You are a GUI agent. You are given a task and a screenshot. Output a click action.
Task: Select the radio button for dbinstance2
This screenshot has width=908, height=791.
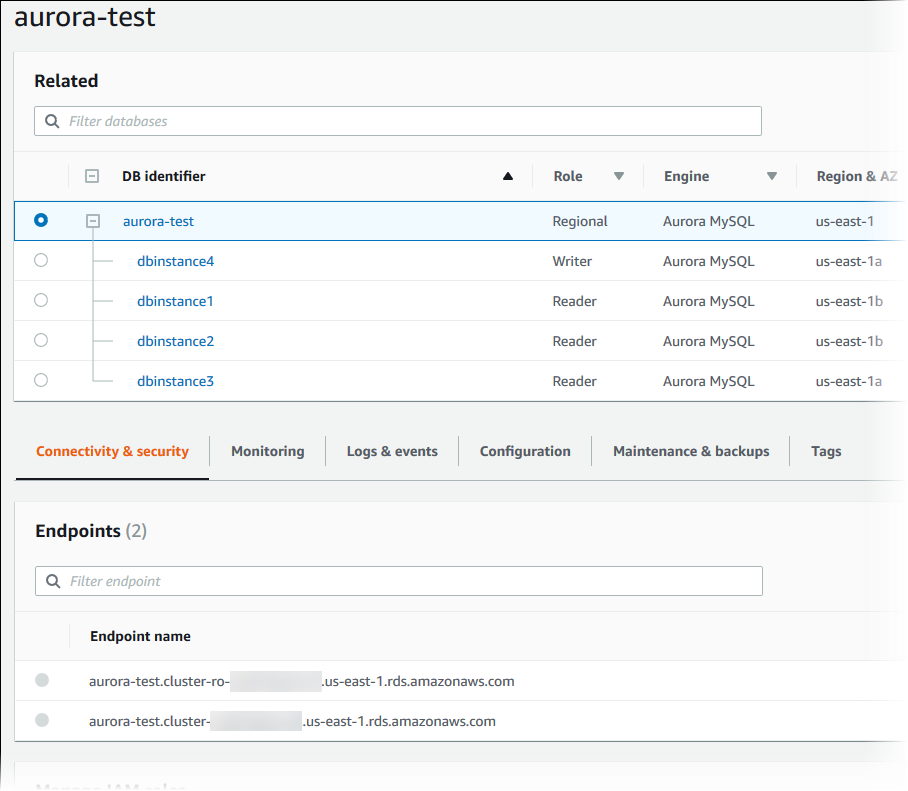[40, 340]
